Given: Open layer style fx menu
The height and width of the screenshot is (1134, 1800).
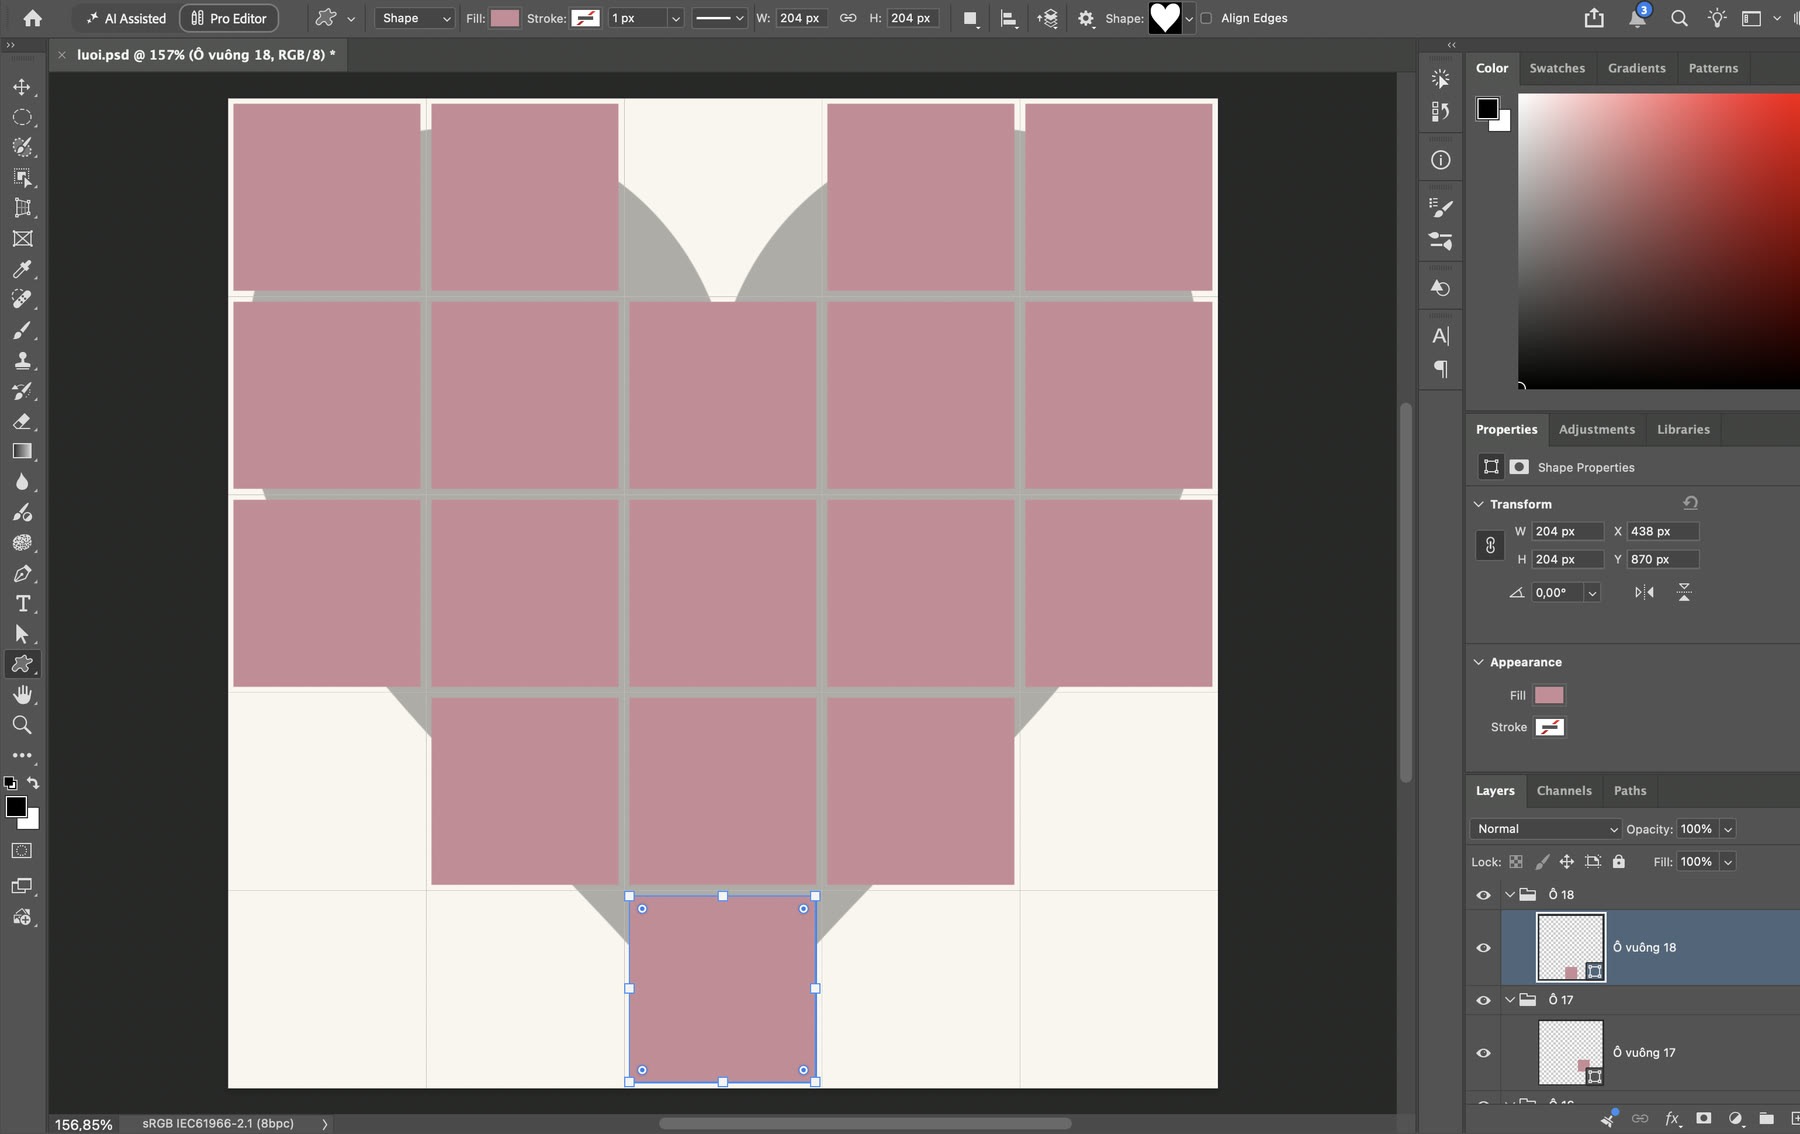Looking at the screenshot, I should [x=1671, y=1119].
